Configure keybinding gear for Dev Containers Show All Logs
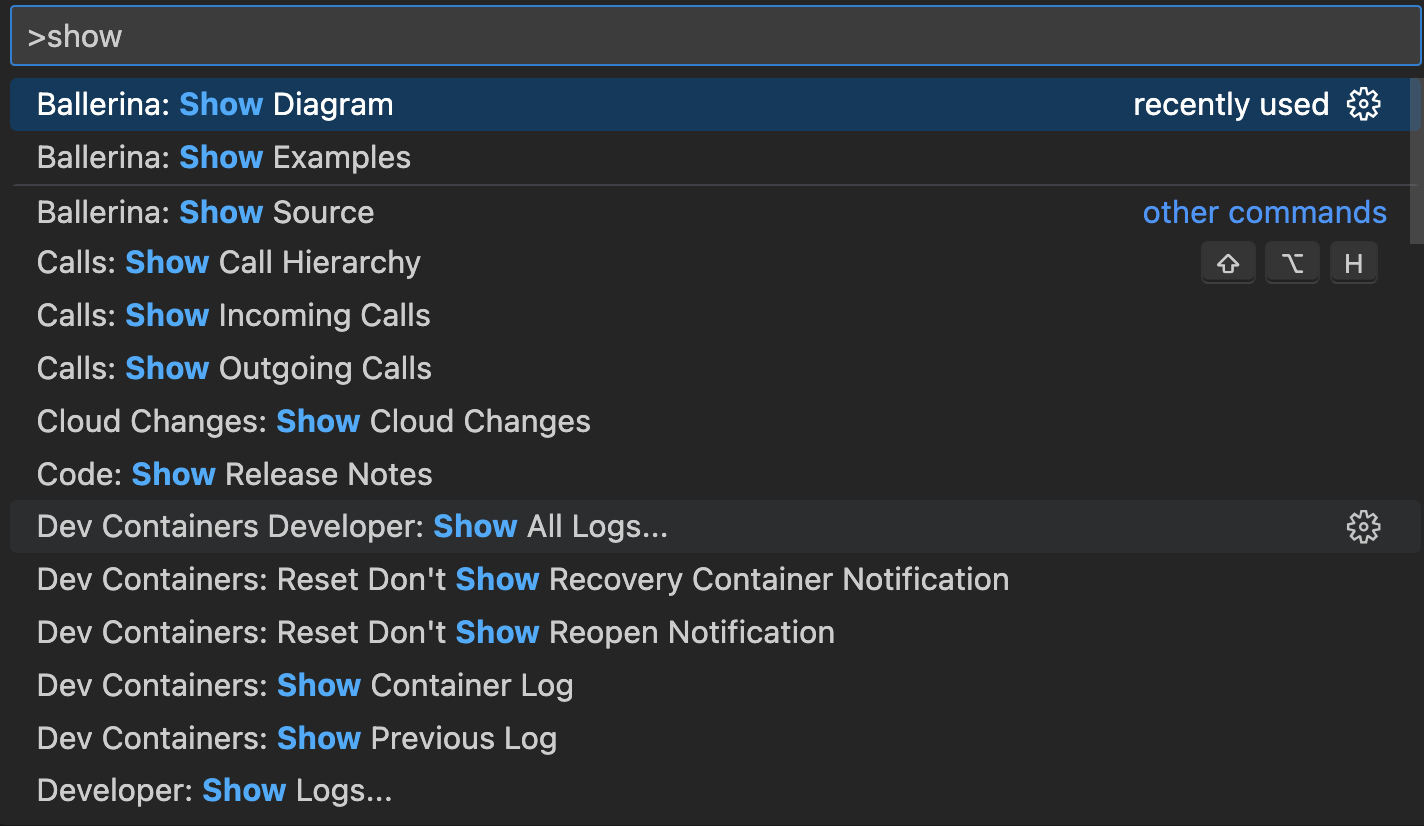The height and width of the screenshot is (826, 1424). pyautogui.click(x=1363, y=526)
